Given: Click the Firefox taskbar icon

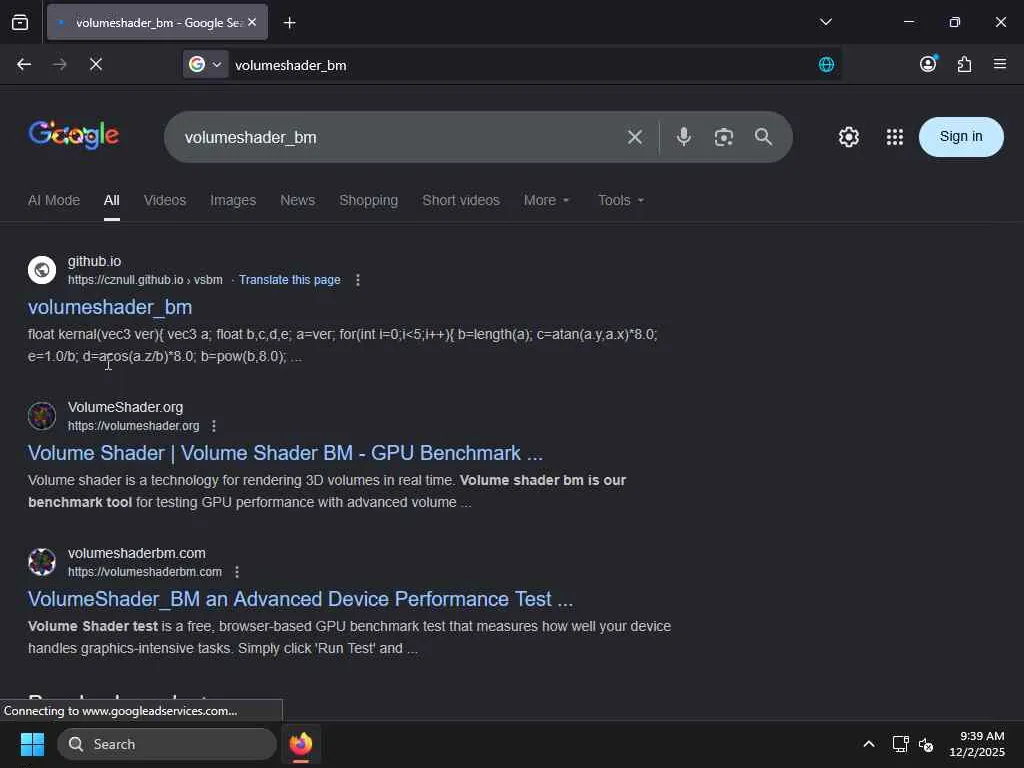Looking at the screenshot, I should click(300, 744).
